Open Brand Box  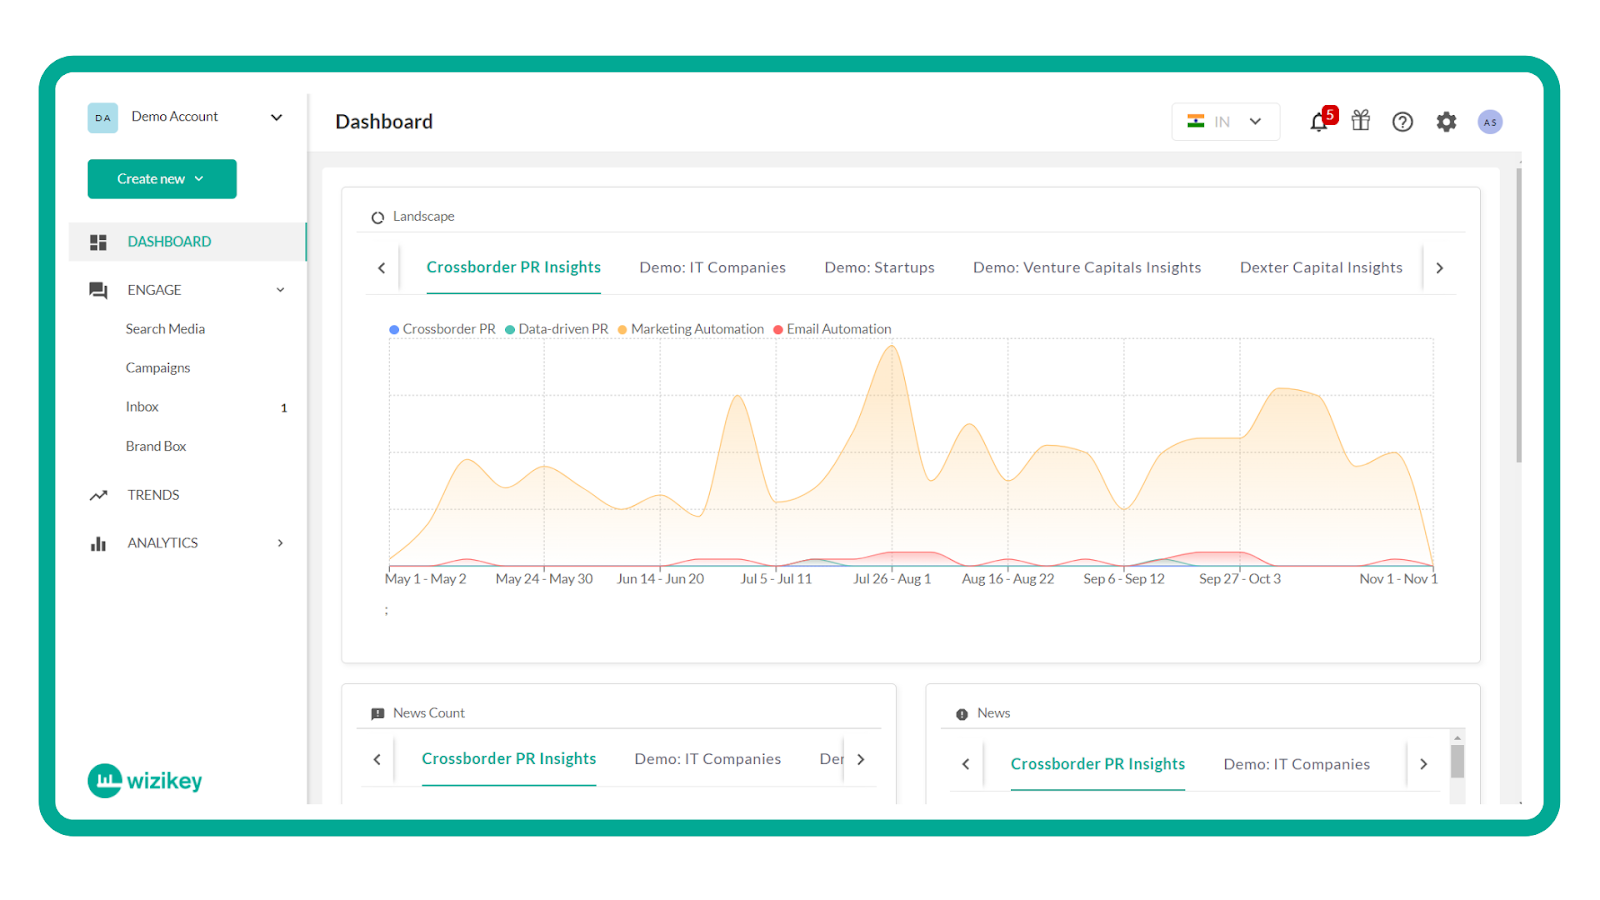(x=156, y=446)
